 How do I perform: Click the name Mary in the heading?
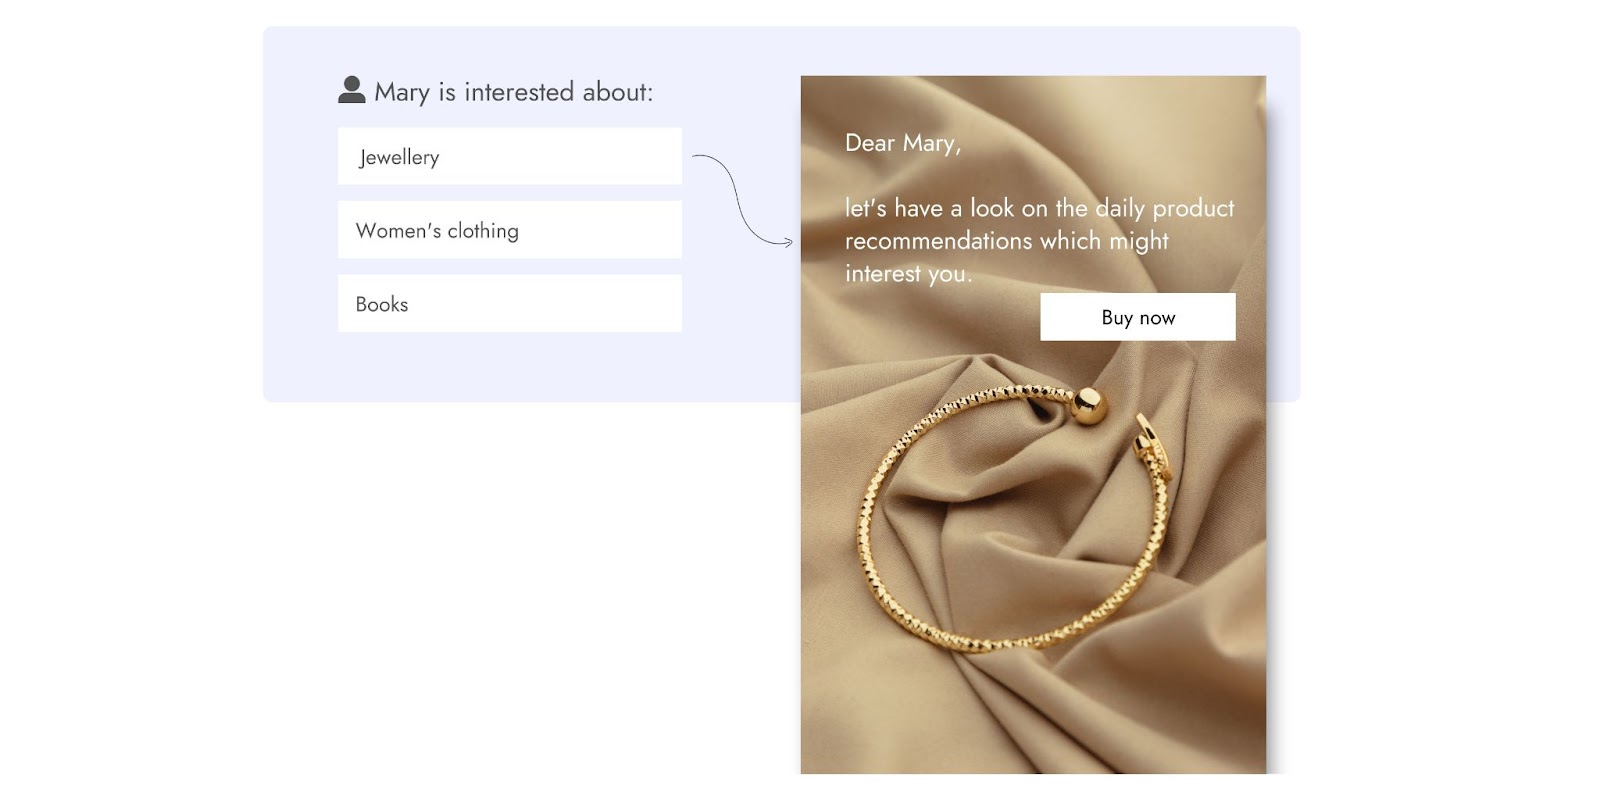click(x=402, y=93)
